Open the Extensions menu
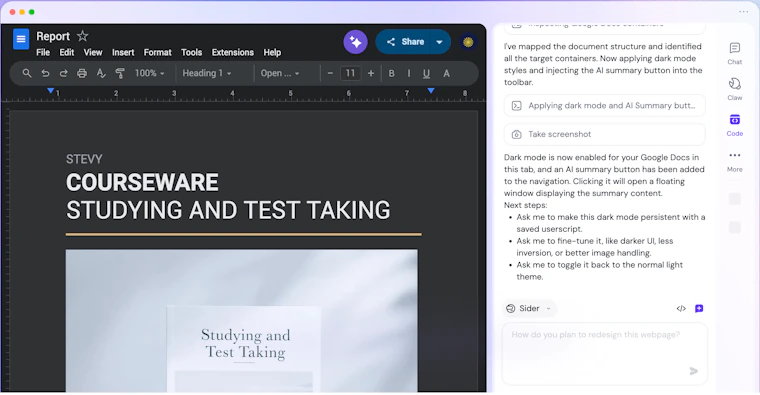Screen dimensions: 760x395 pos(233,52)
